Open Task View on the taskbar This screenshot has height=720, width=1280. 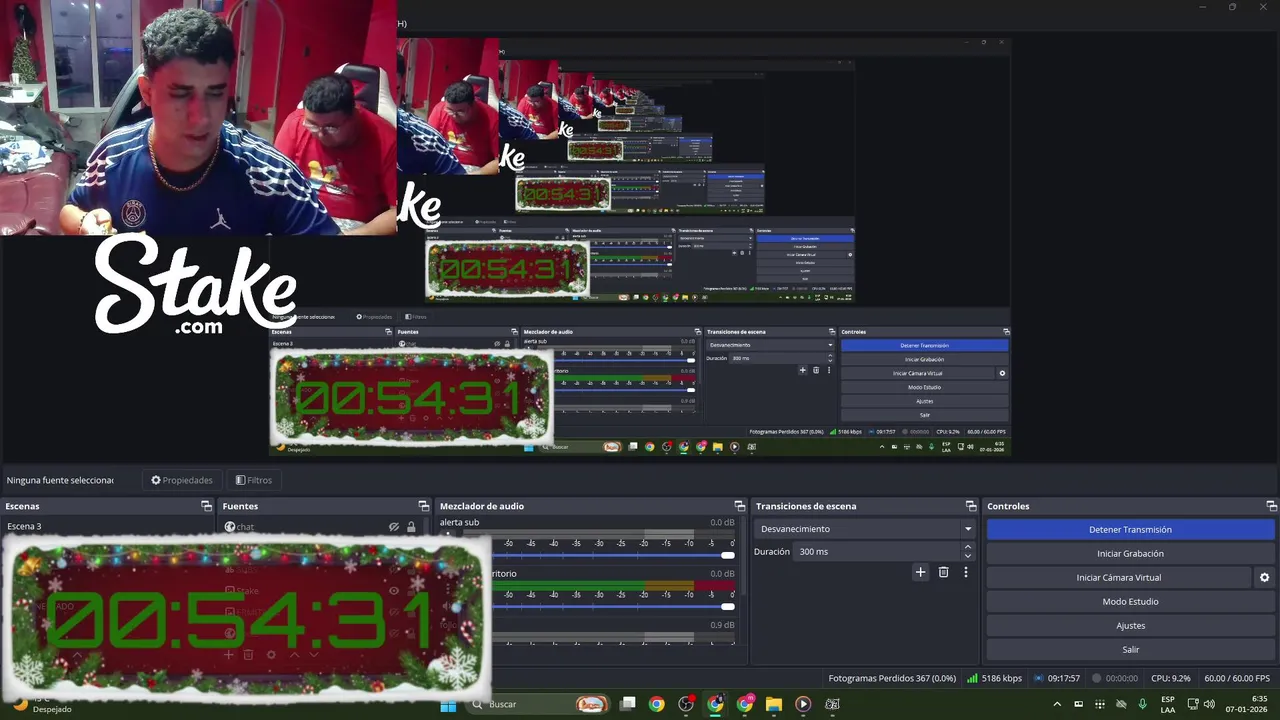pyautogui.click(x=627, y=704)
